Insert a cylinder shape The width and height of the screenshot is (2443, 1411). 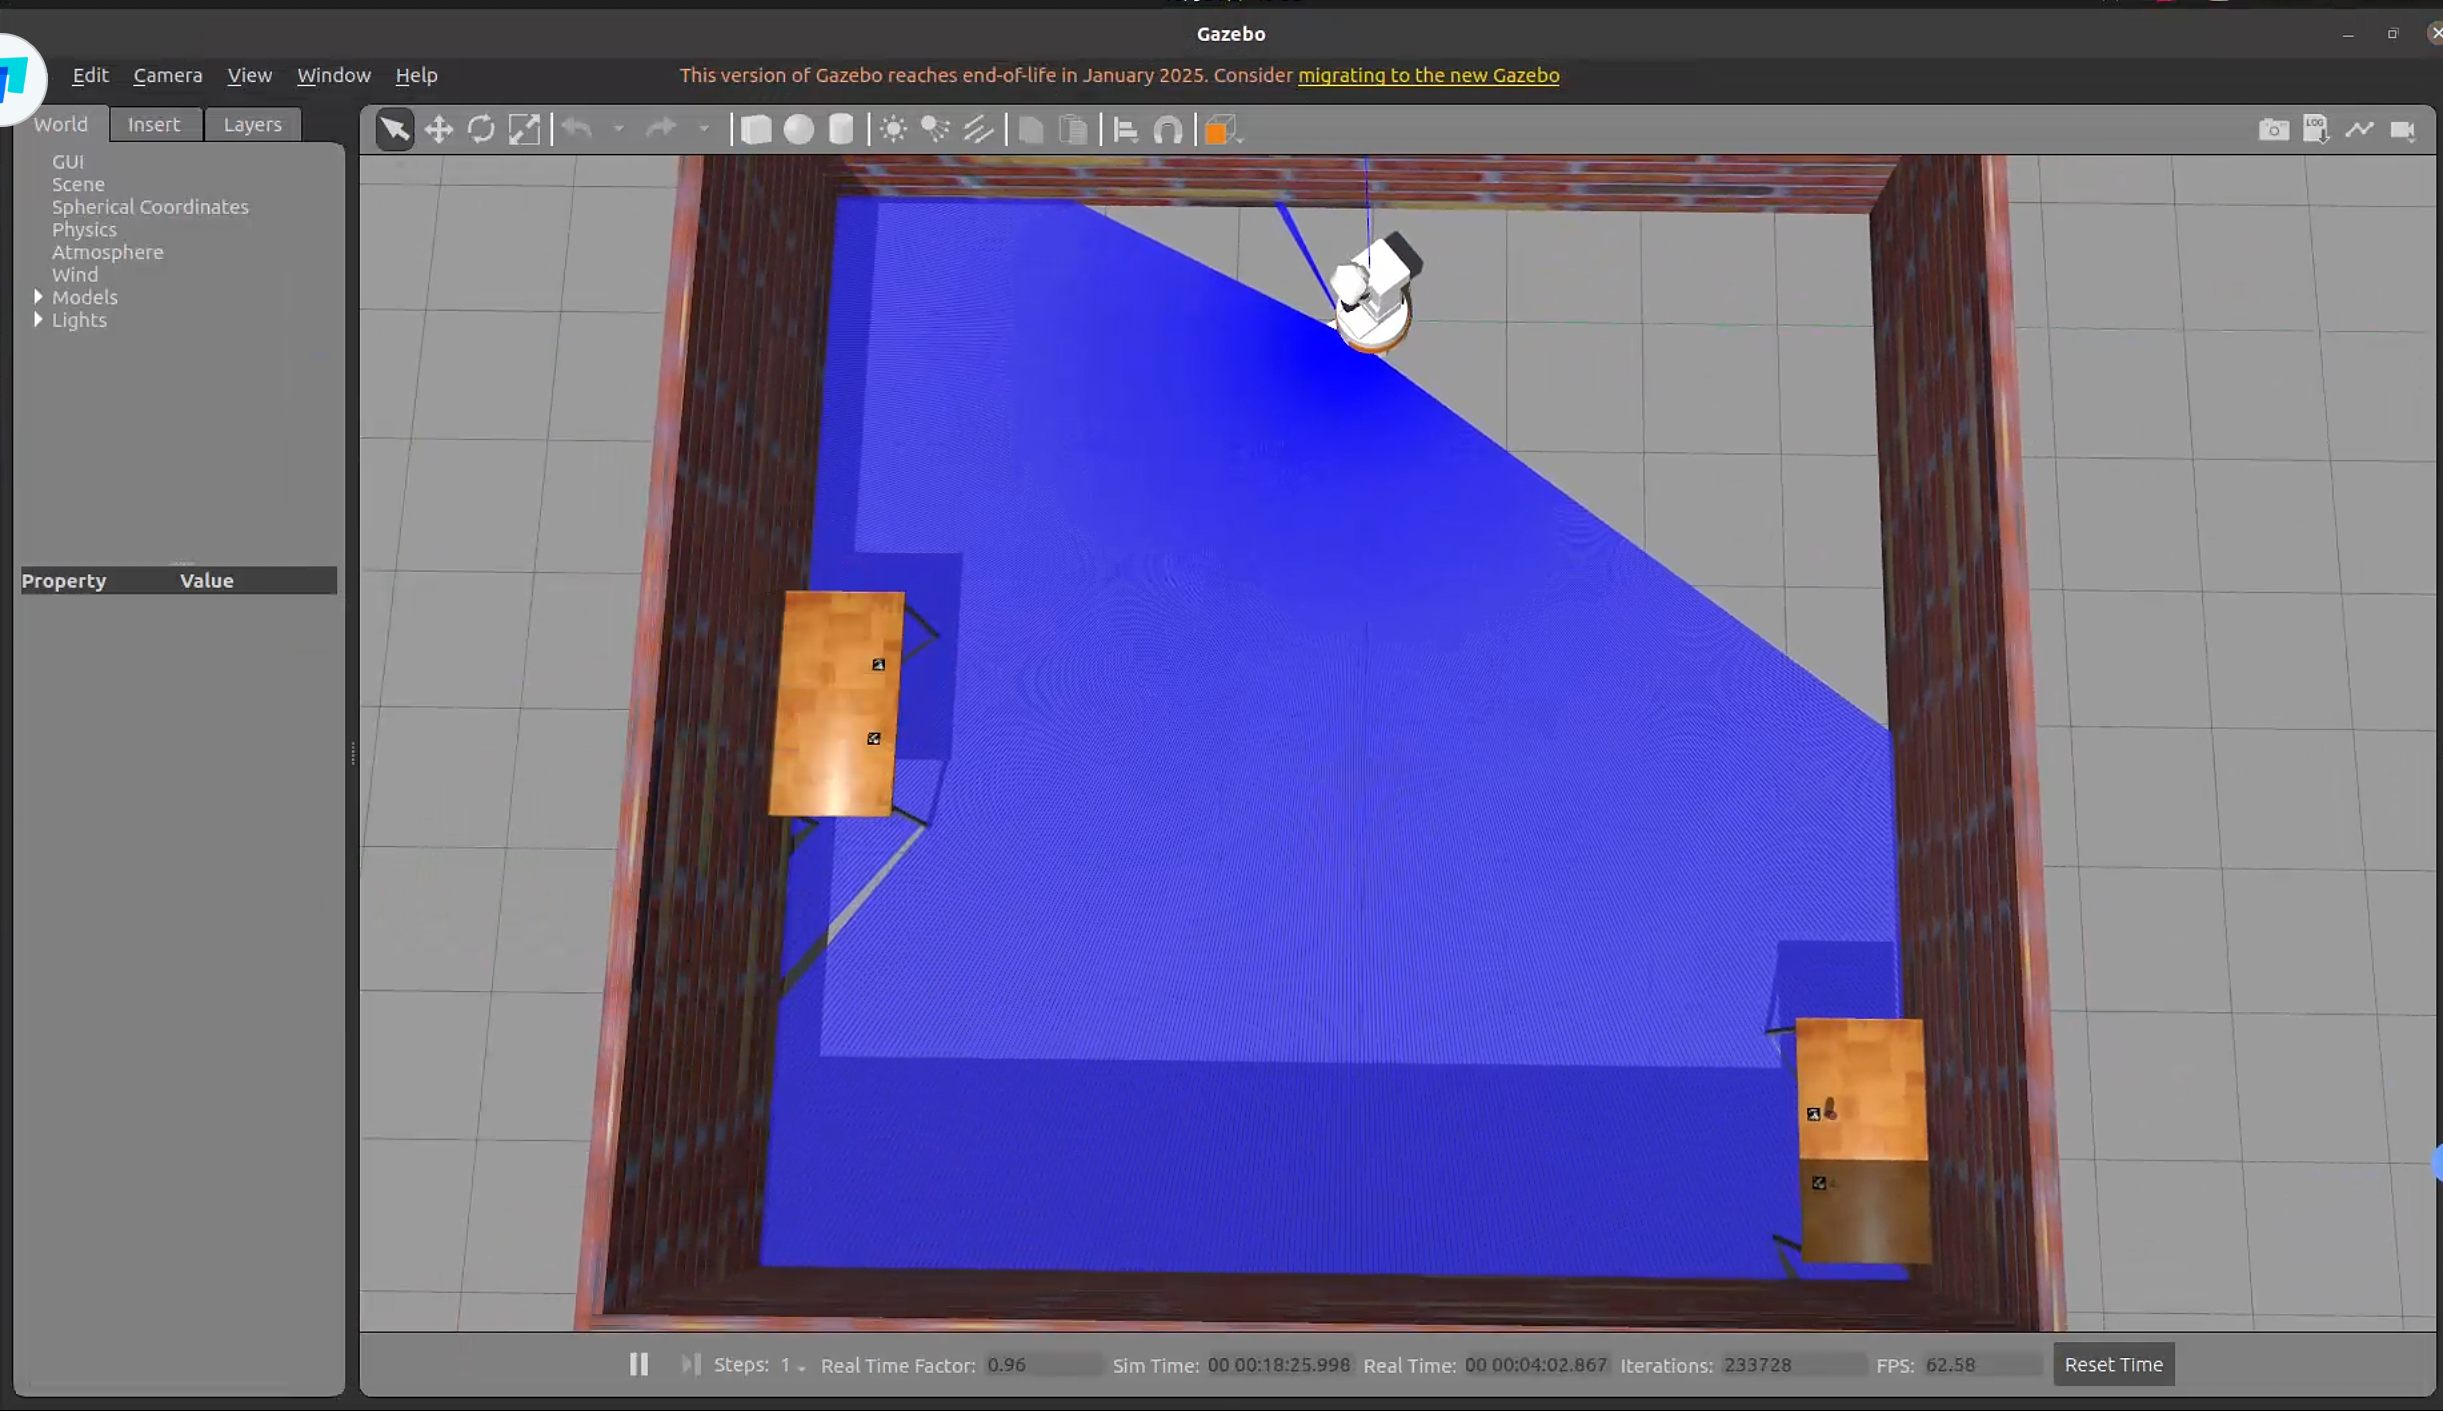click(841, 129)
